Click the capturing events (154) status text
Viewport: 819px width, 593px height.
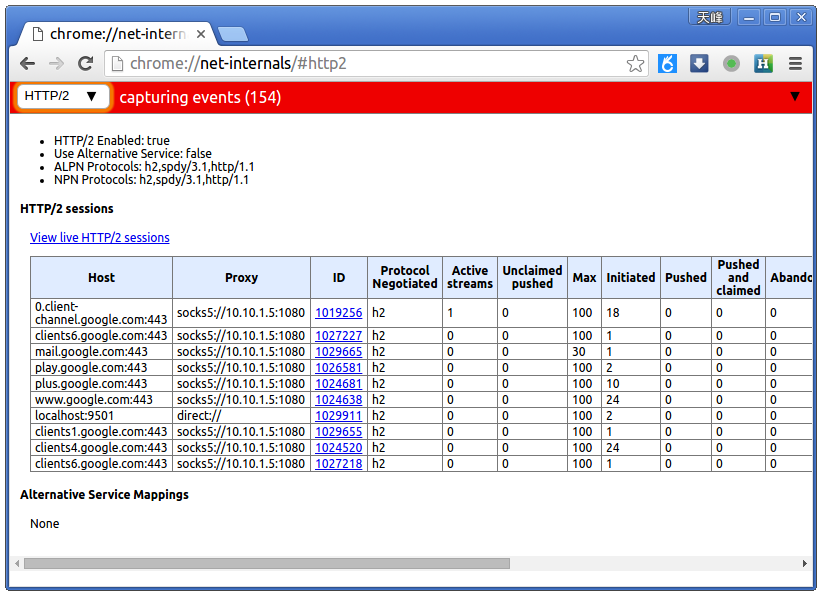tap(200, 97)
